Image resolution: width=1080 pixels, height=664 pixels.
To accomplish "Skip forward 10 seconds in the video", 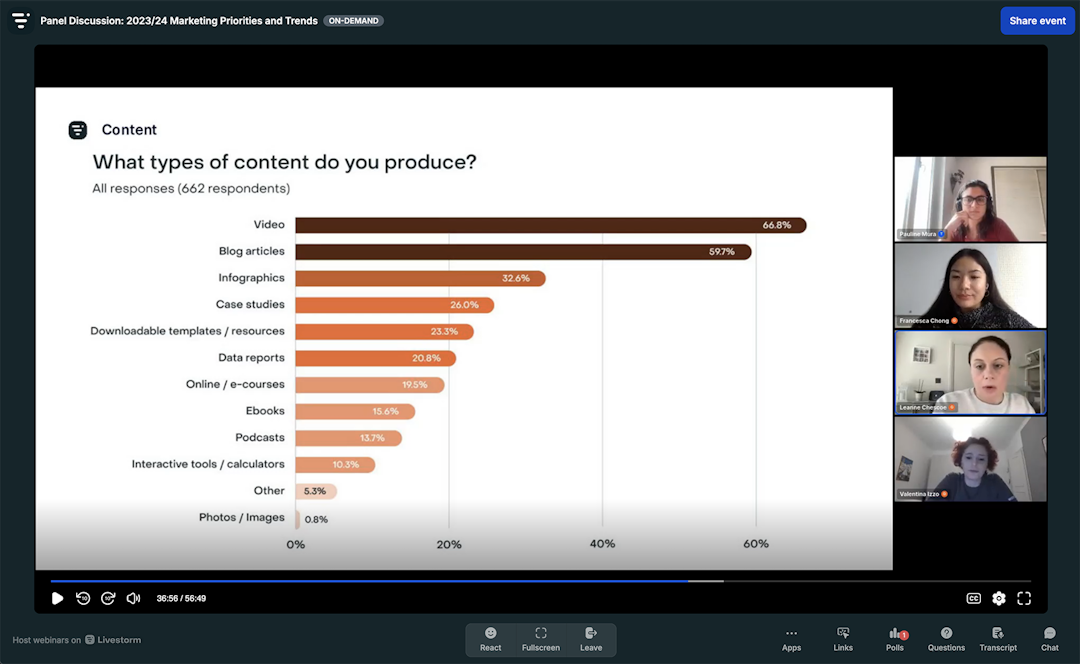I will pos(108,599).
